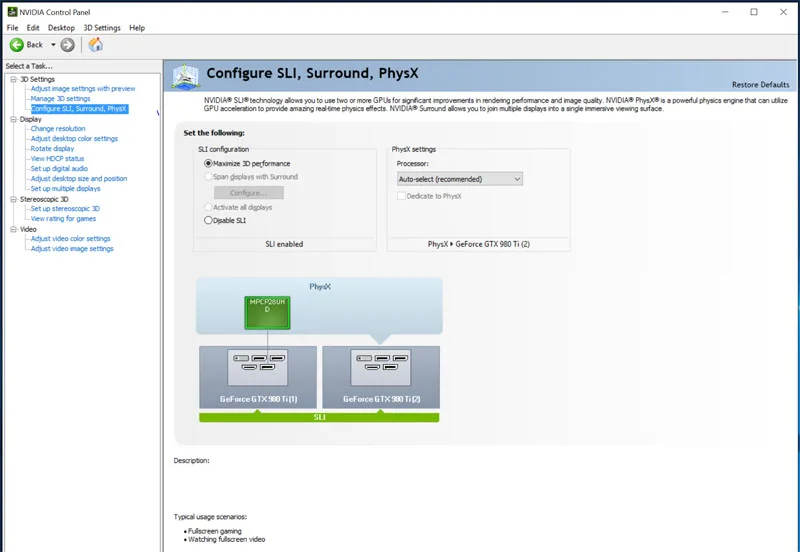The height and width of the screenshot is (552, 800).
Task: Open the 3D Settings menu
Action: click(101, 28)
